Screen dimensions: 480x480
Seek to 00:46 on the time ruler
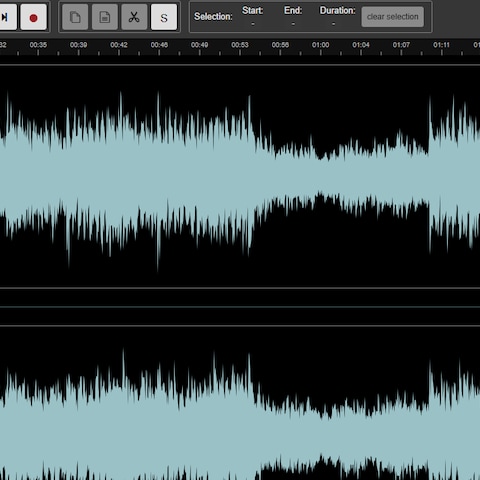(x=159, y=45)
